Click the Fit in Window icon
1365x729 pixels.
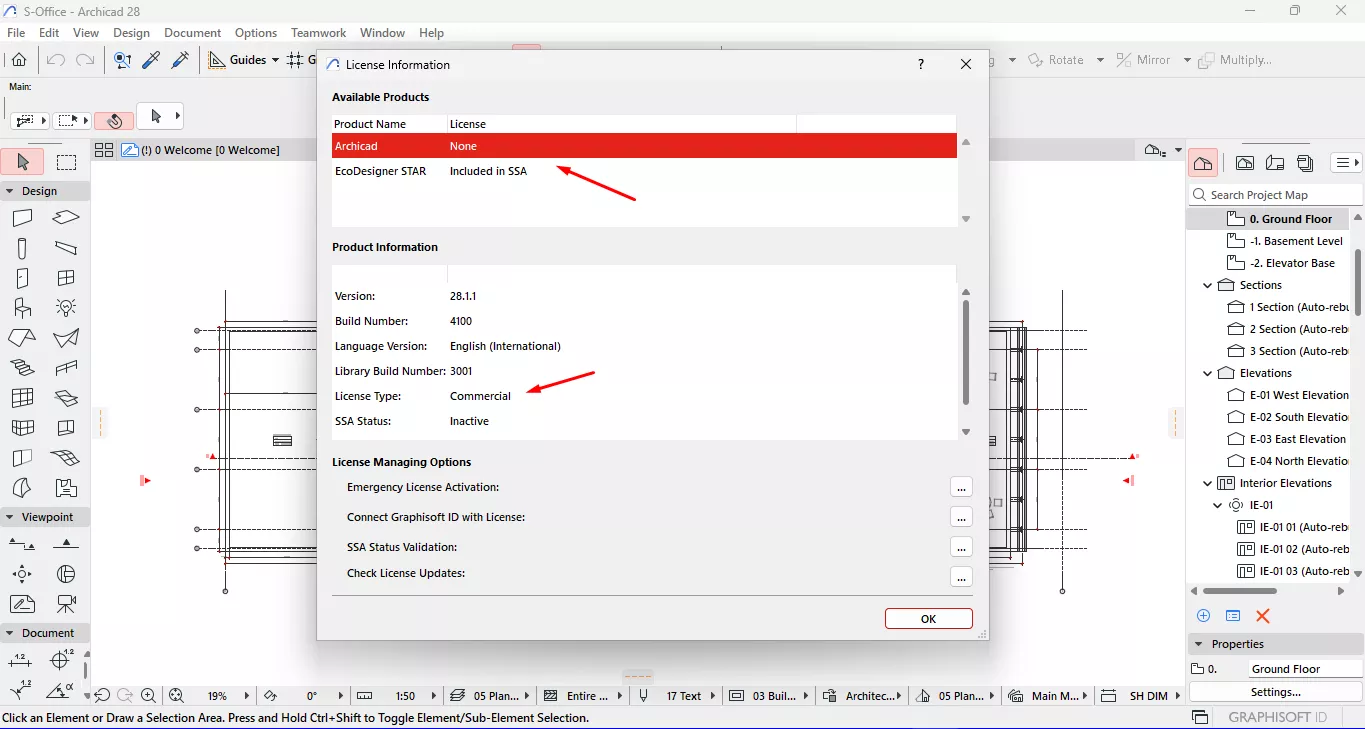point(177,696)
